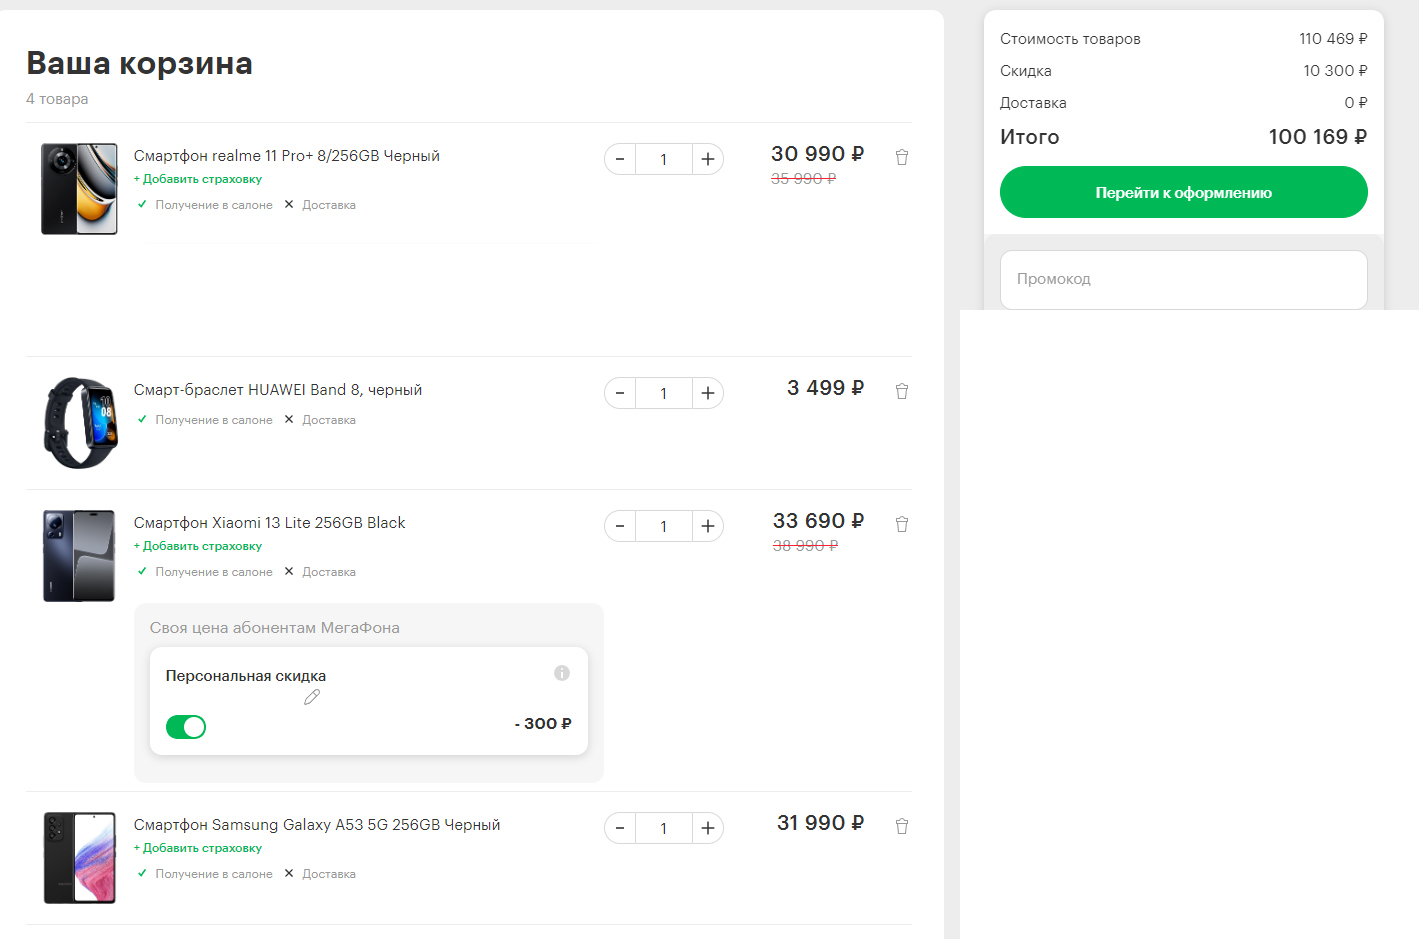Decrease Samsung Galaxy A53 quantity

pos(620,828)
